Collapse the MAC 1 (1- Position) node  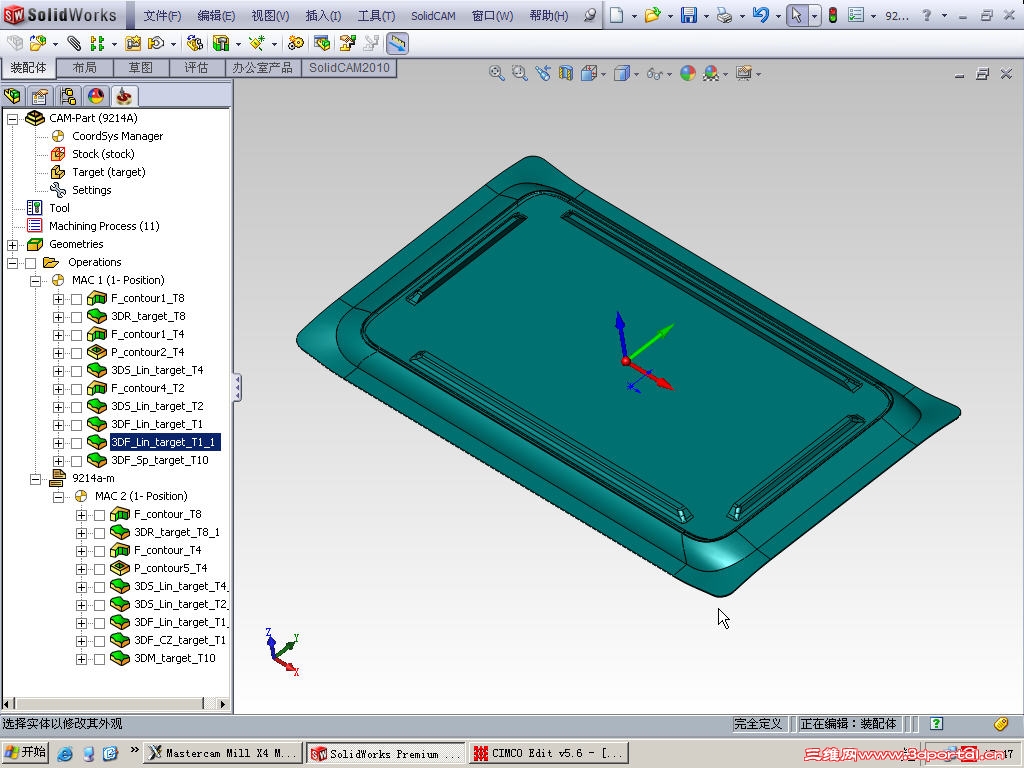coord(35,280)
